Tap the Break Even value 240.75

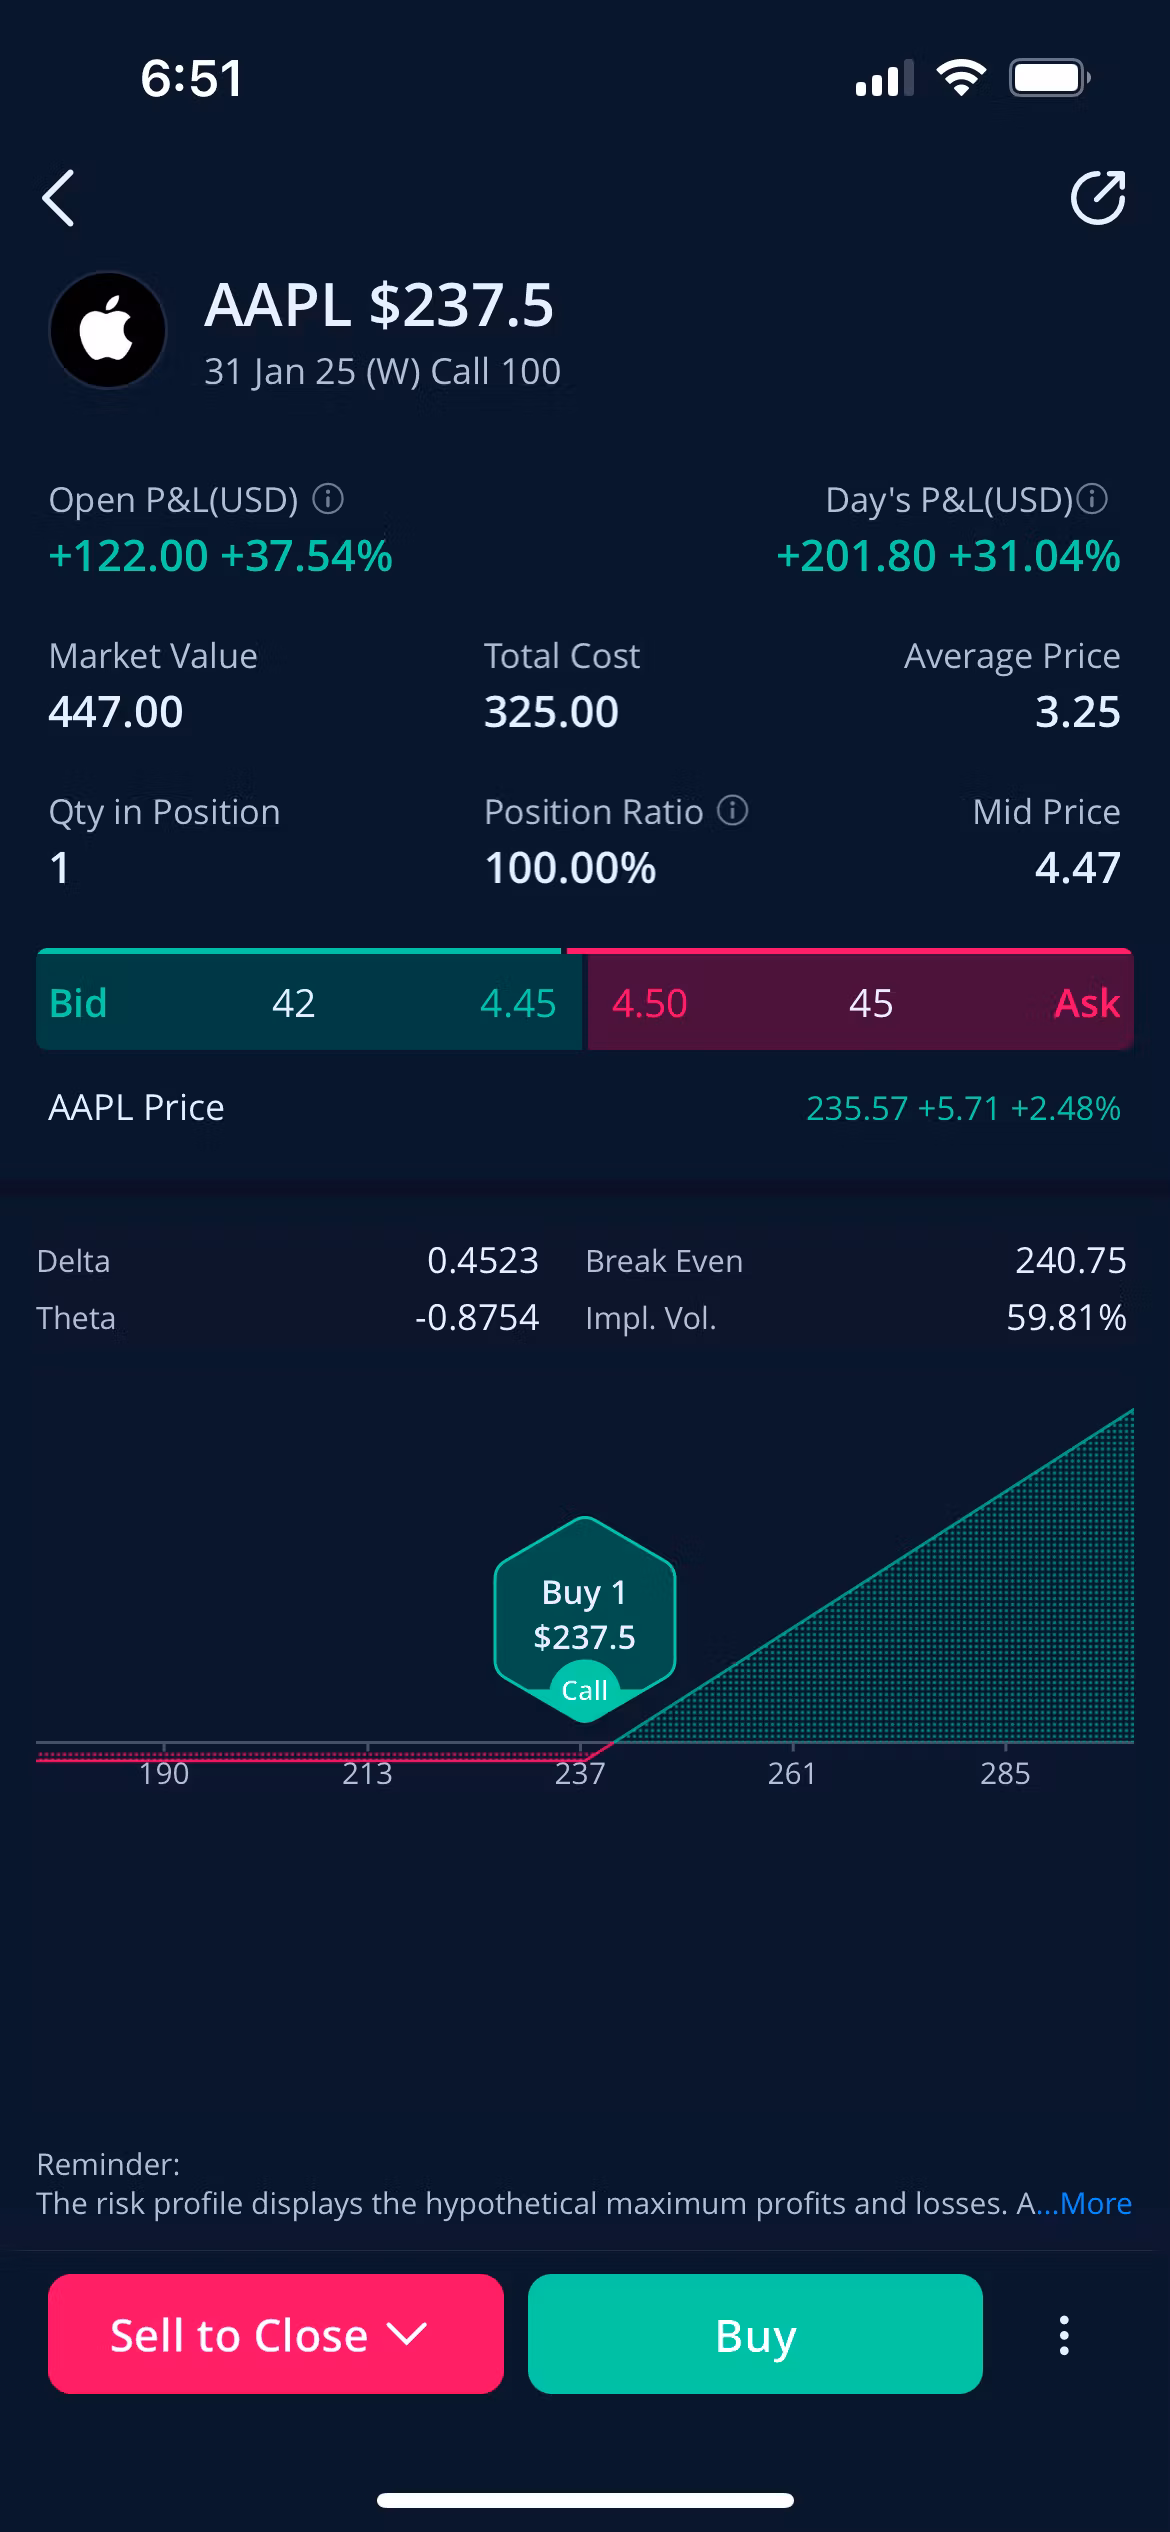[x=1070, y=1260]
